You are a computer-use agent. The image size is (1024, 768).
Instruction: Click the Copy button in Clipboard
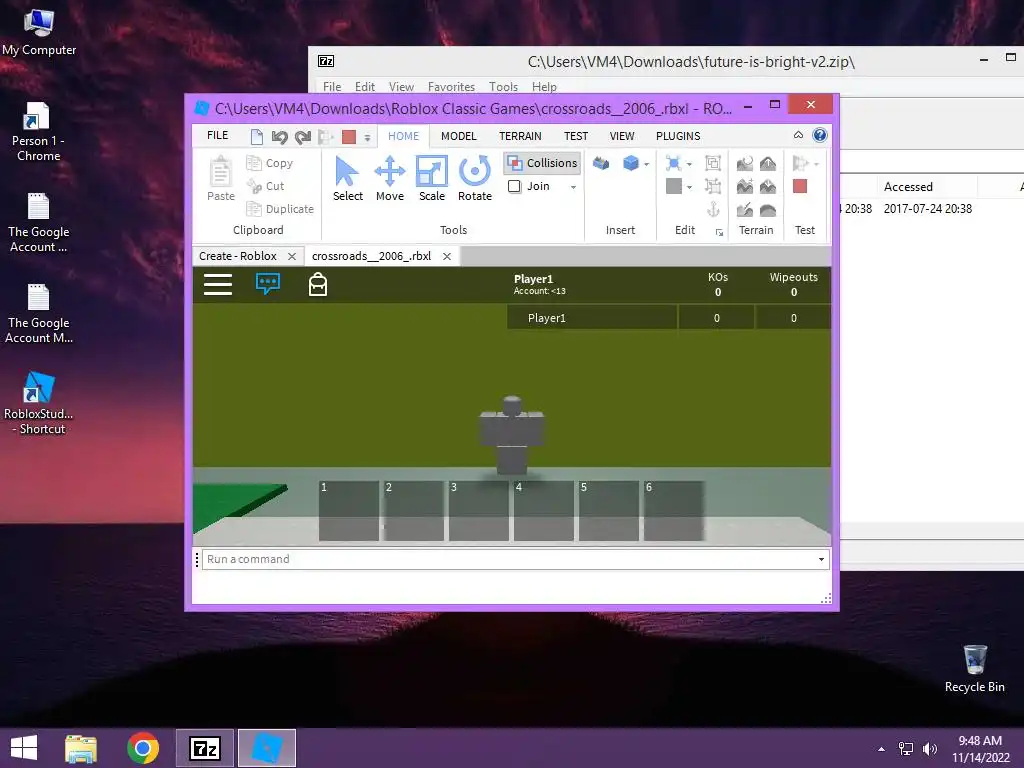click(x=270, y=163)
